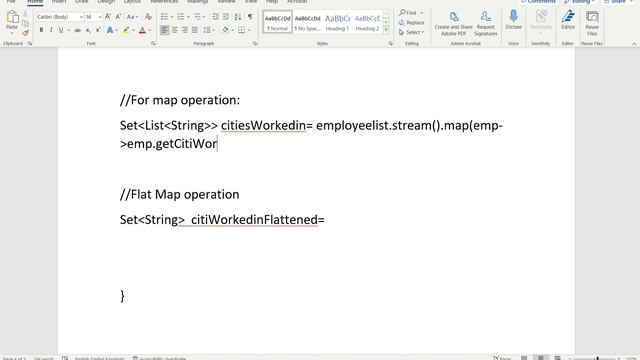Click Clear All Formatting icon
This screenshot has width=640, height=360.
coord(148,17)
